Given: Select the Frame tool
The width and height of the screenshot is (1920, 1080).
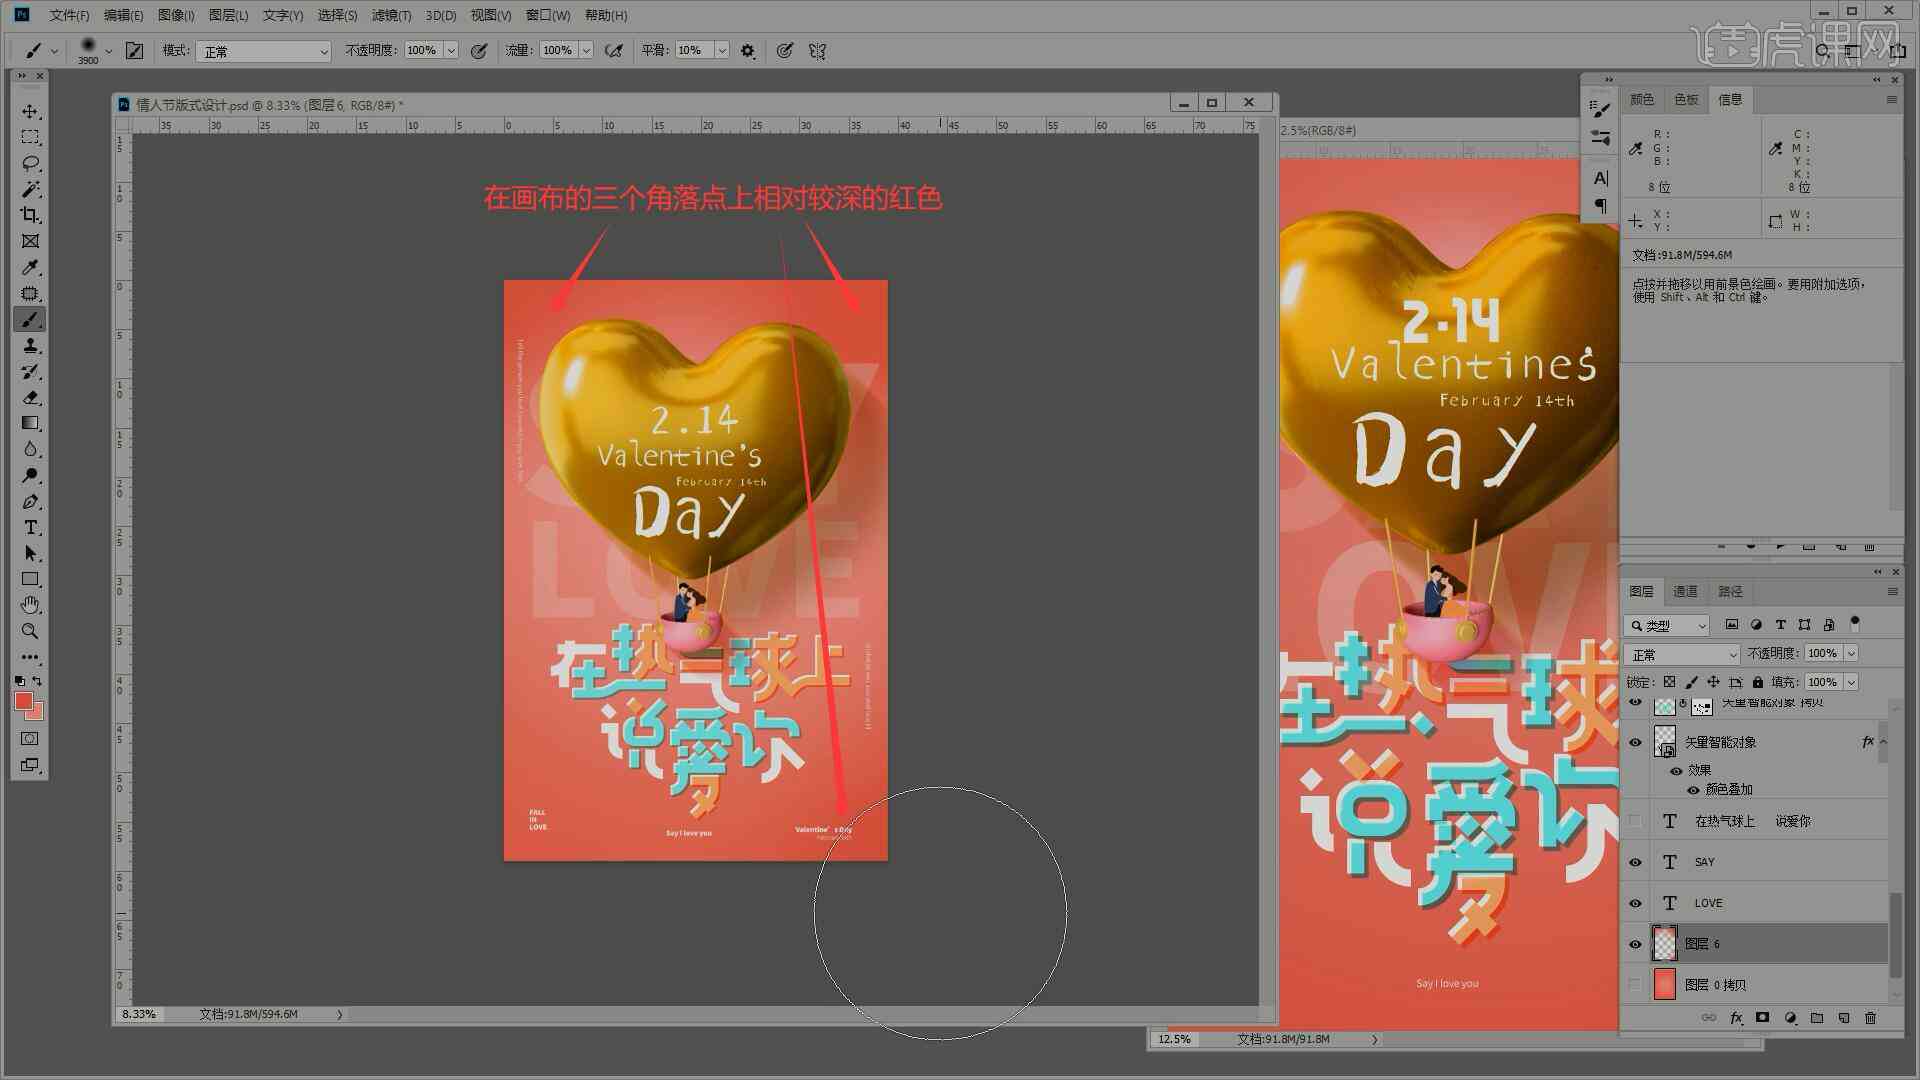Looking at the screenshot, I should (x=30, y=241).
